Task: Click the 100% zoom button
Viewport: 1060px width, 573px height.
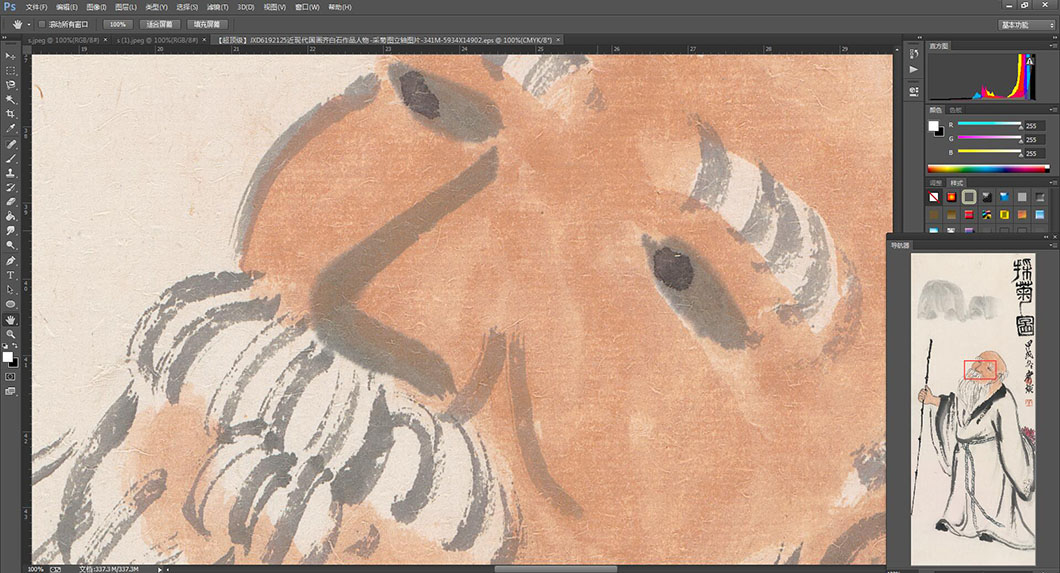Action: click(x=118, y=24)
